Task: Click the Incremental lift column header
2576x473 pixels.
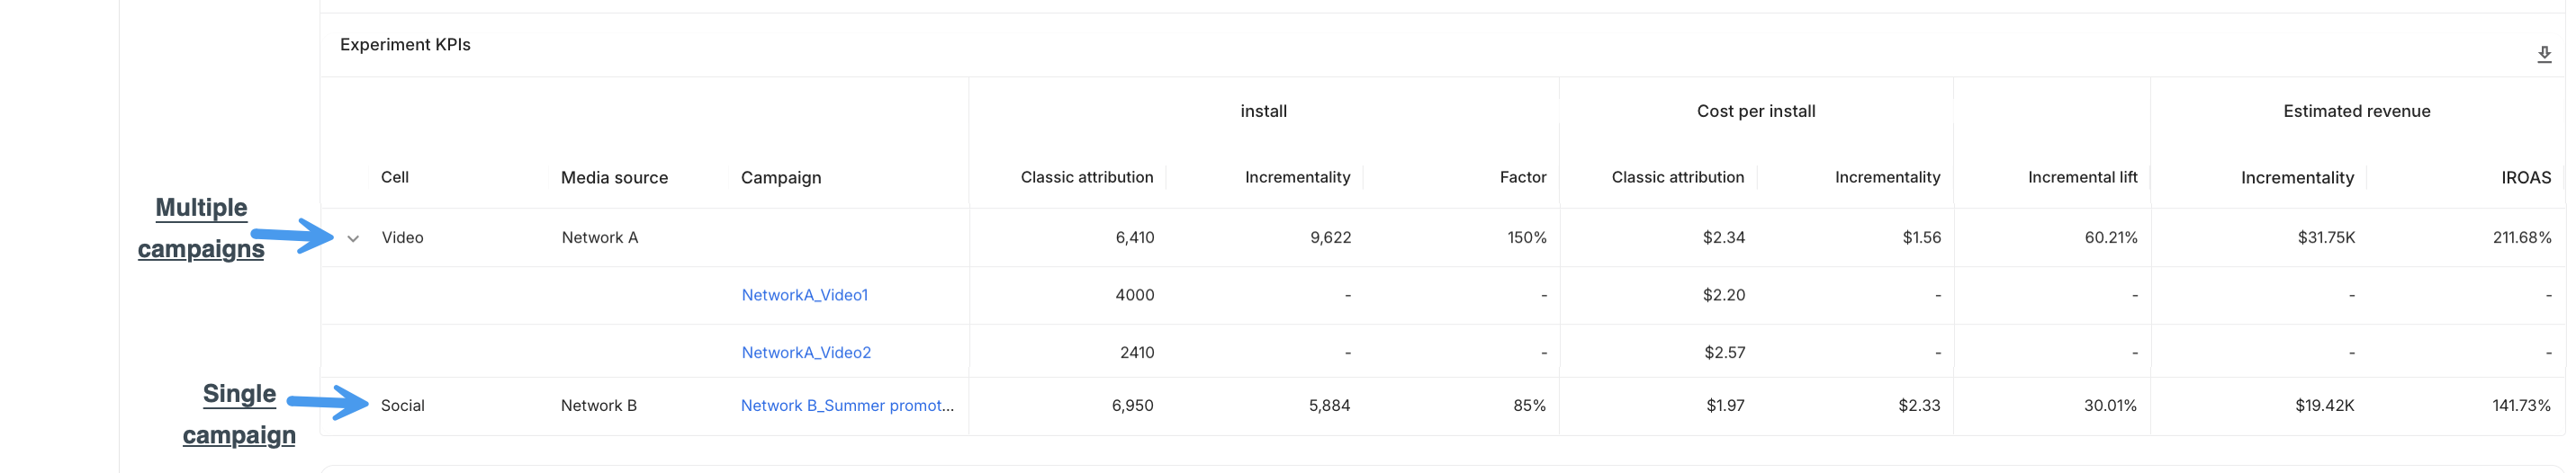Action: click(2082, 177)
